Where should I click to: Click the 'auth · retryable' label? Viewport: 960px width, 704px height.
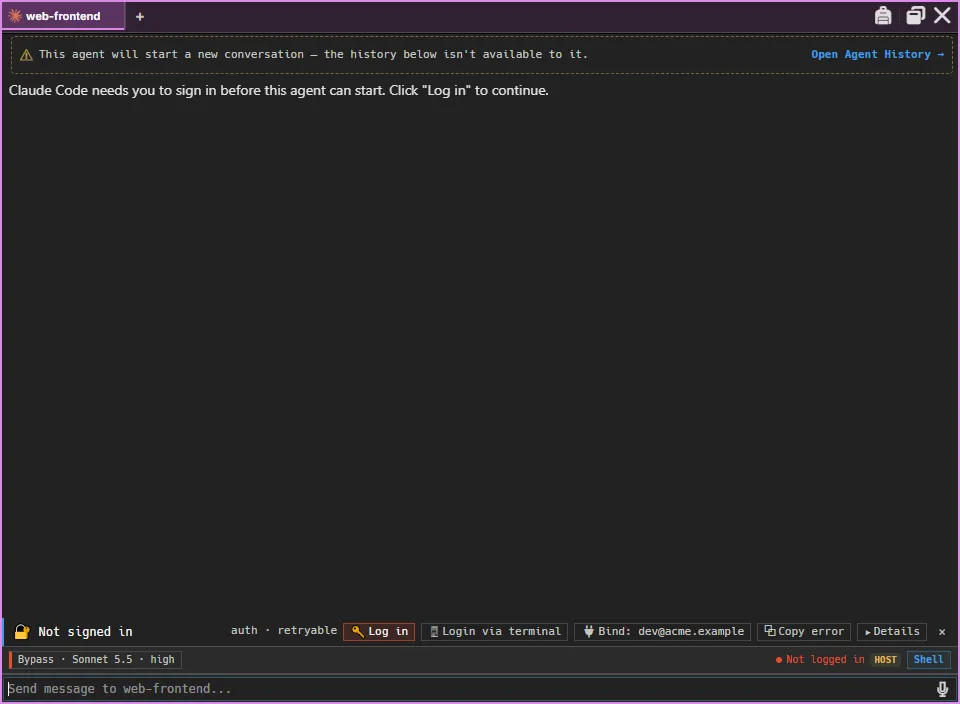tap(283, 631)
